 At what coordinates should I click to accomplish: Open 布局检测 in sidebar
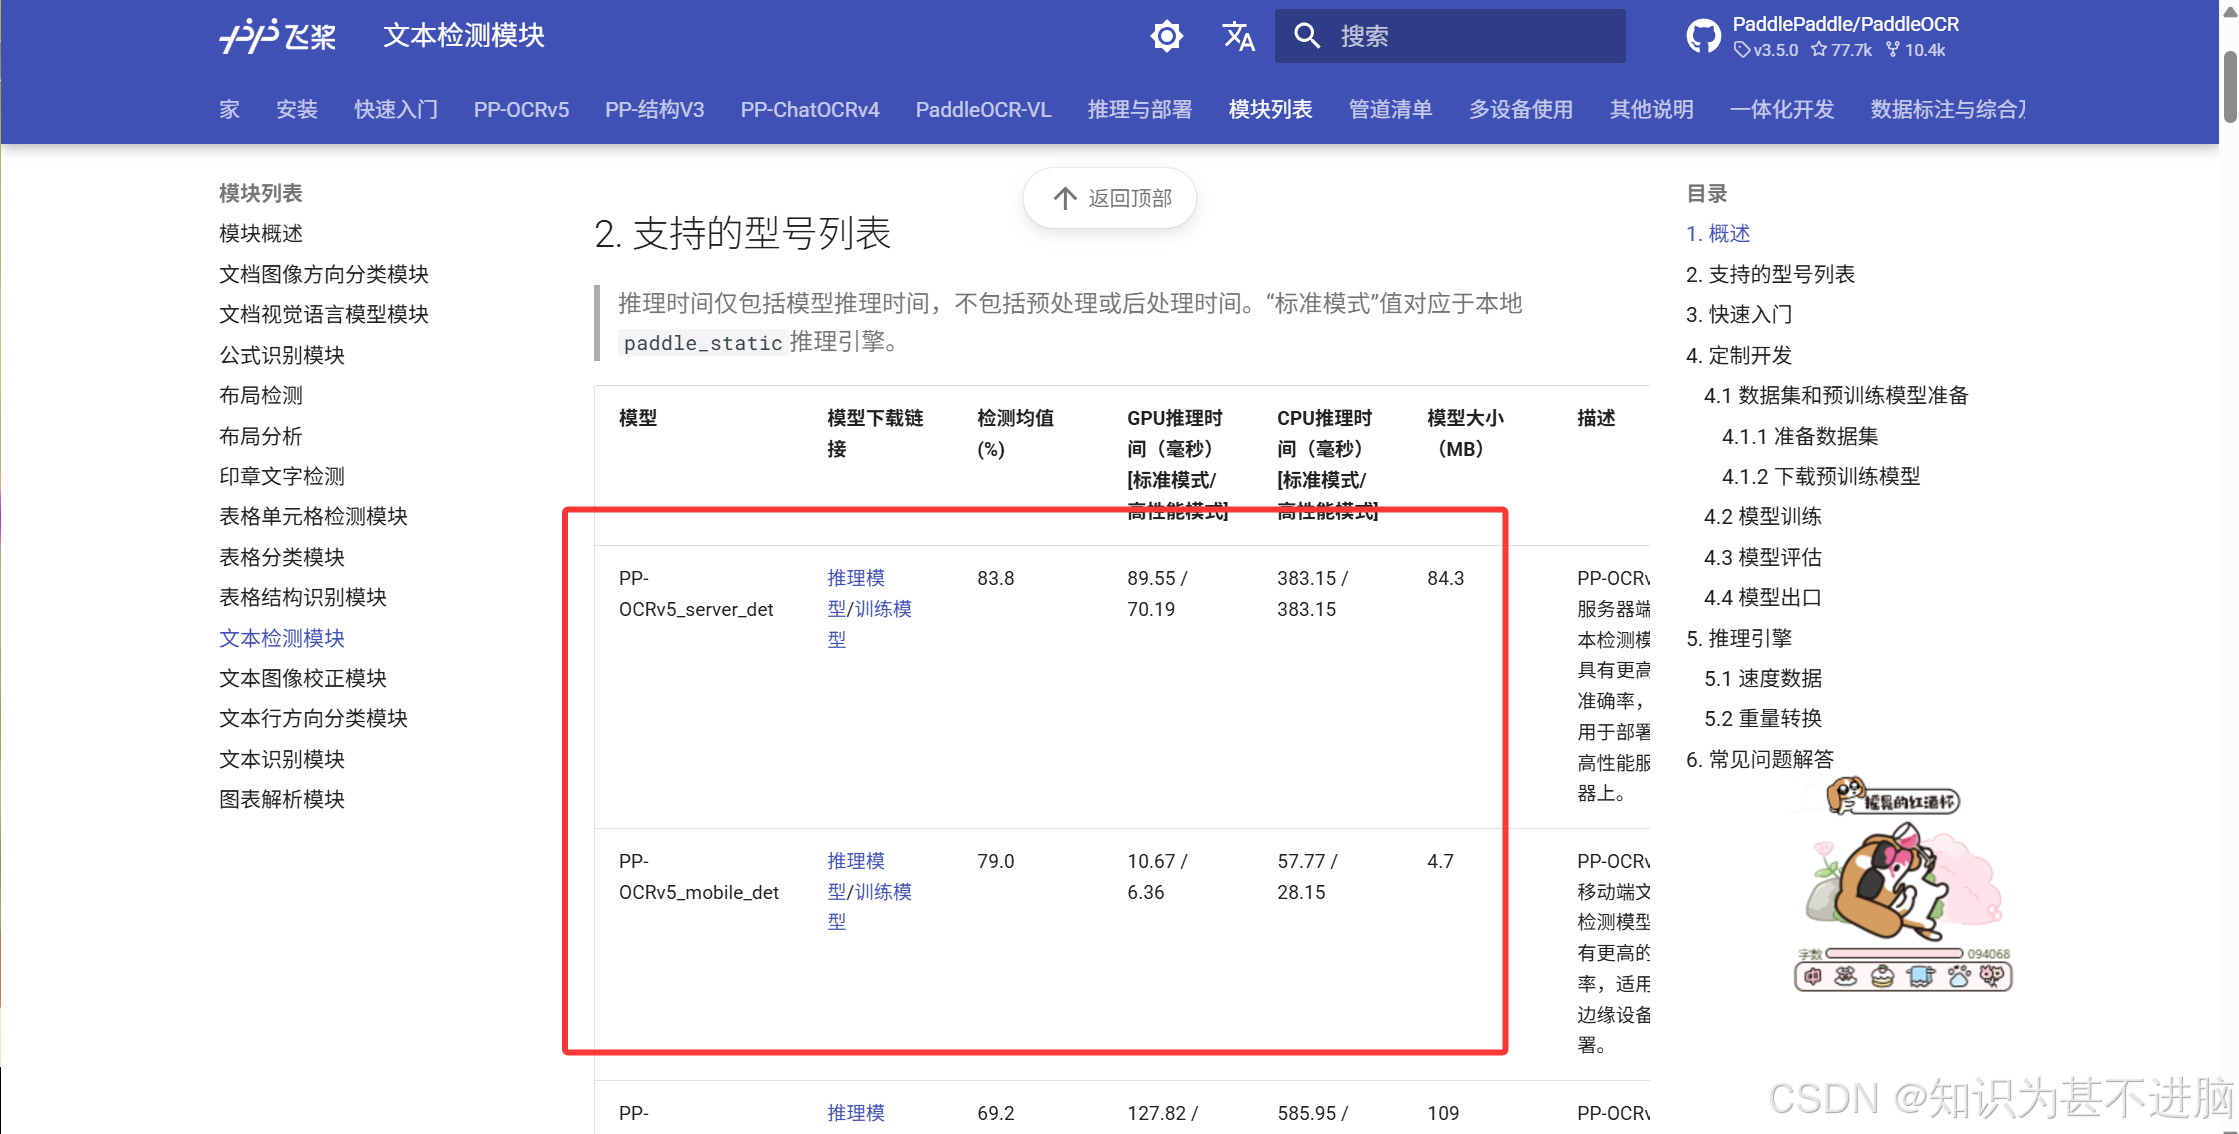(261, 396)
